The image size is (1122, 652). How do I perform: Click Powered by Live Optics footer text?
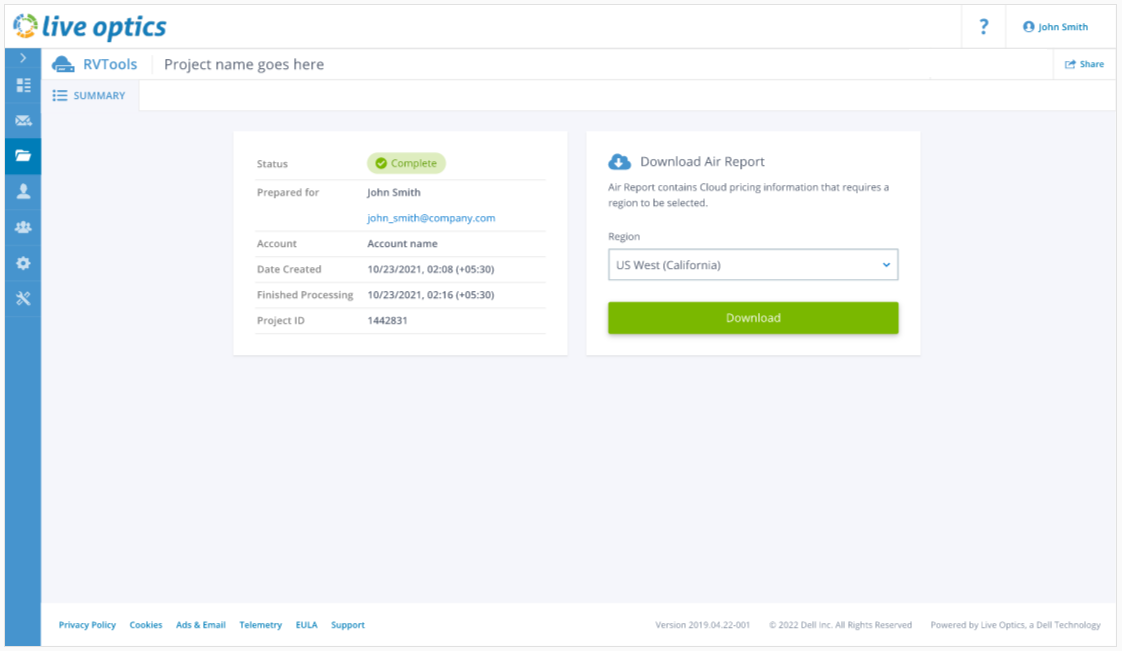(1015, 625)
